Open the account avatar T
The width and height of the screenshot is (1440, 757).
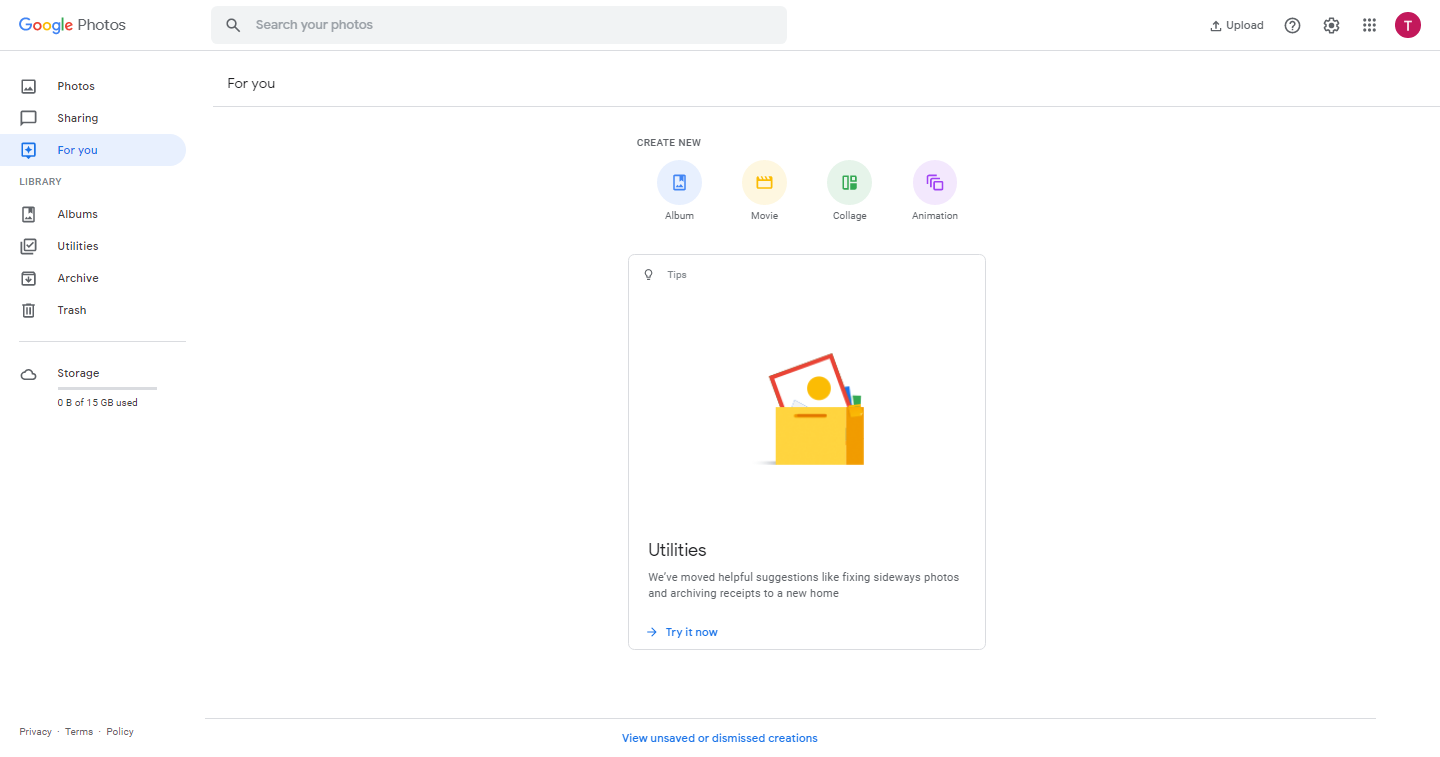tap(1407, 26)
